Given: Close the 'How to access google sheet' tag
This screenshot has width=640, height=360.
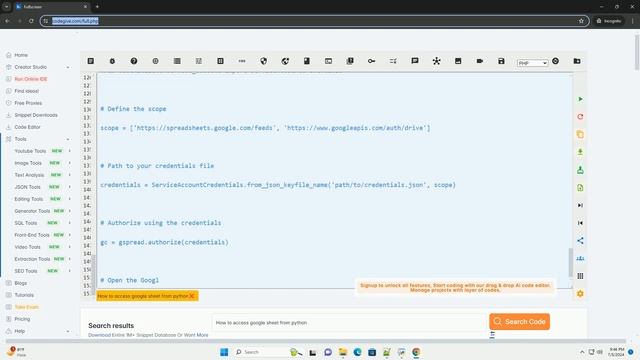Looking at the screenshot, I should 191,296.
